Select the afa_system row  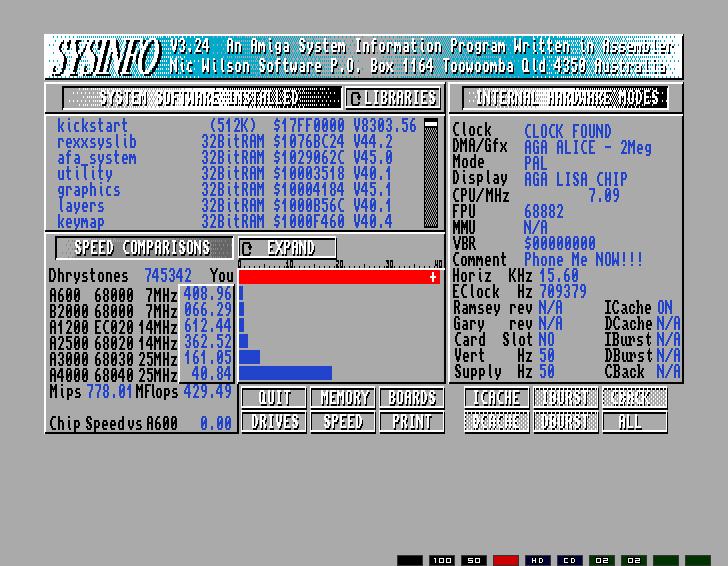(225, 158)
